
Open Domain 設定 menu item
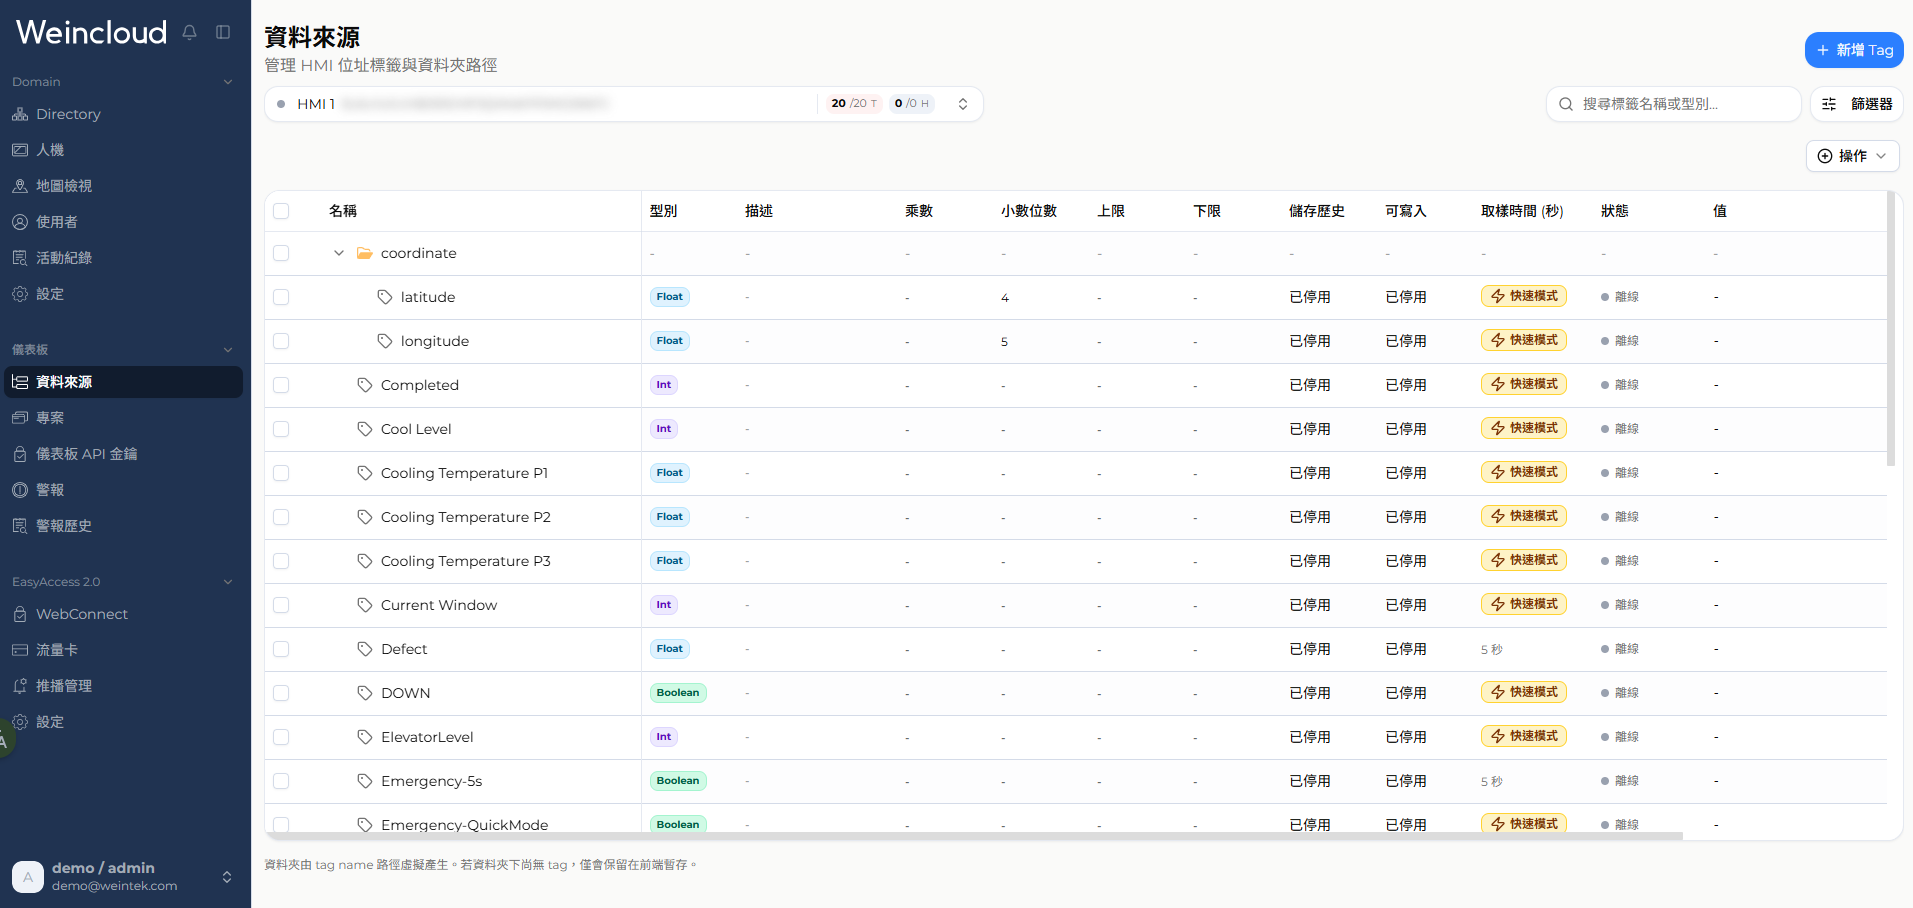(x=124, y=294)
